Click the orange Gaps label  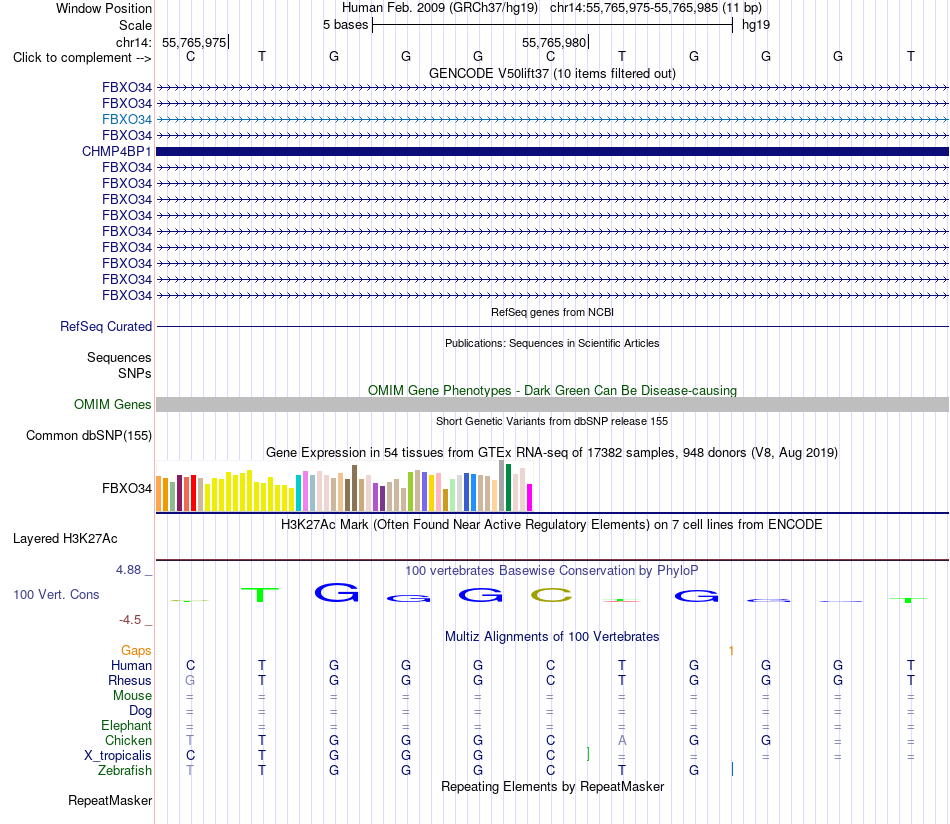[x=136, y=651]
